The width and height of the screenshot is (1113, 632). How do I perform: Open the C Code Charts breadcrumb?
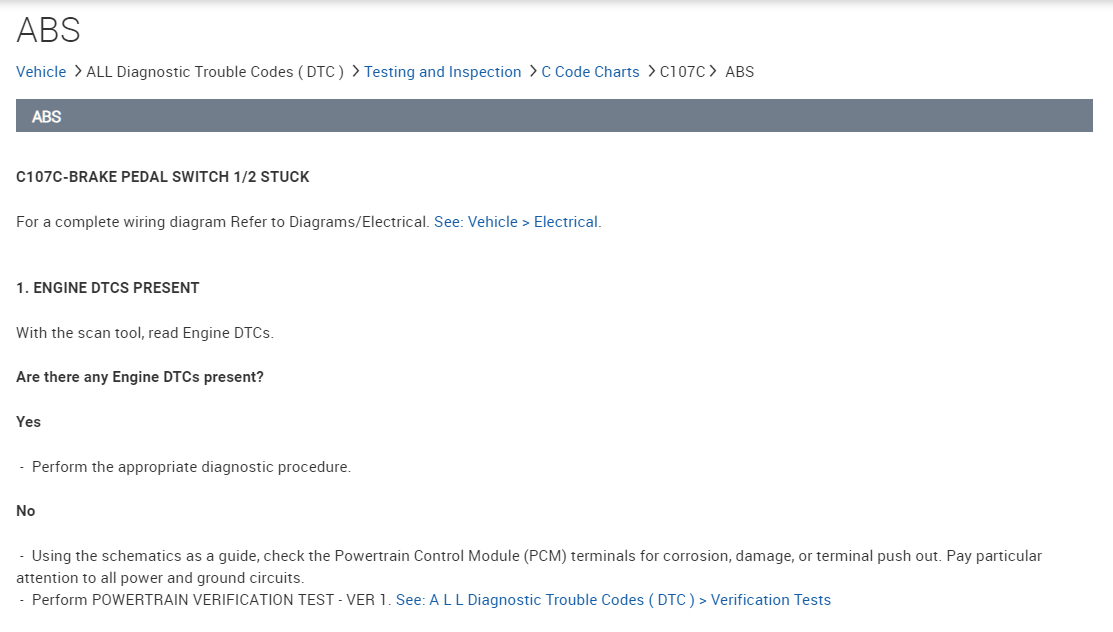point(590,72)
